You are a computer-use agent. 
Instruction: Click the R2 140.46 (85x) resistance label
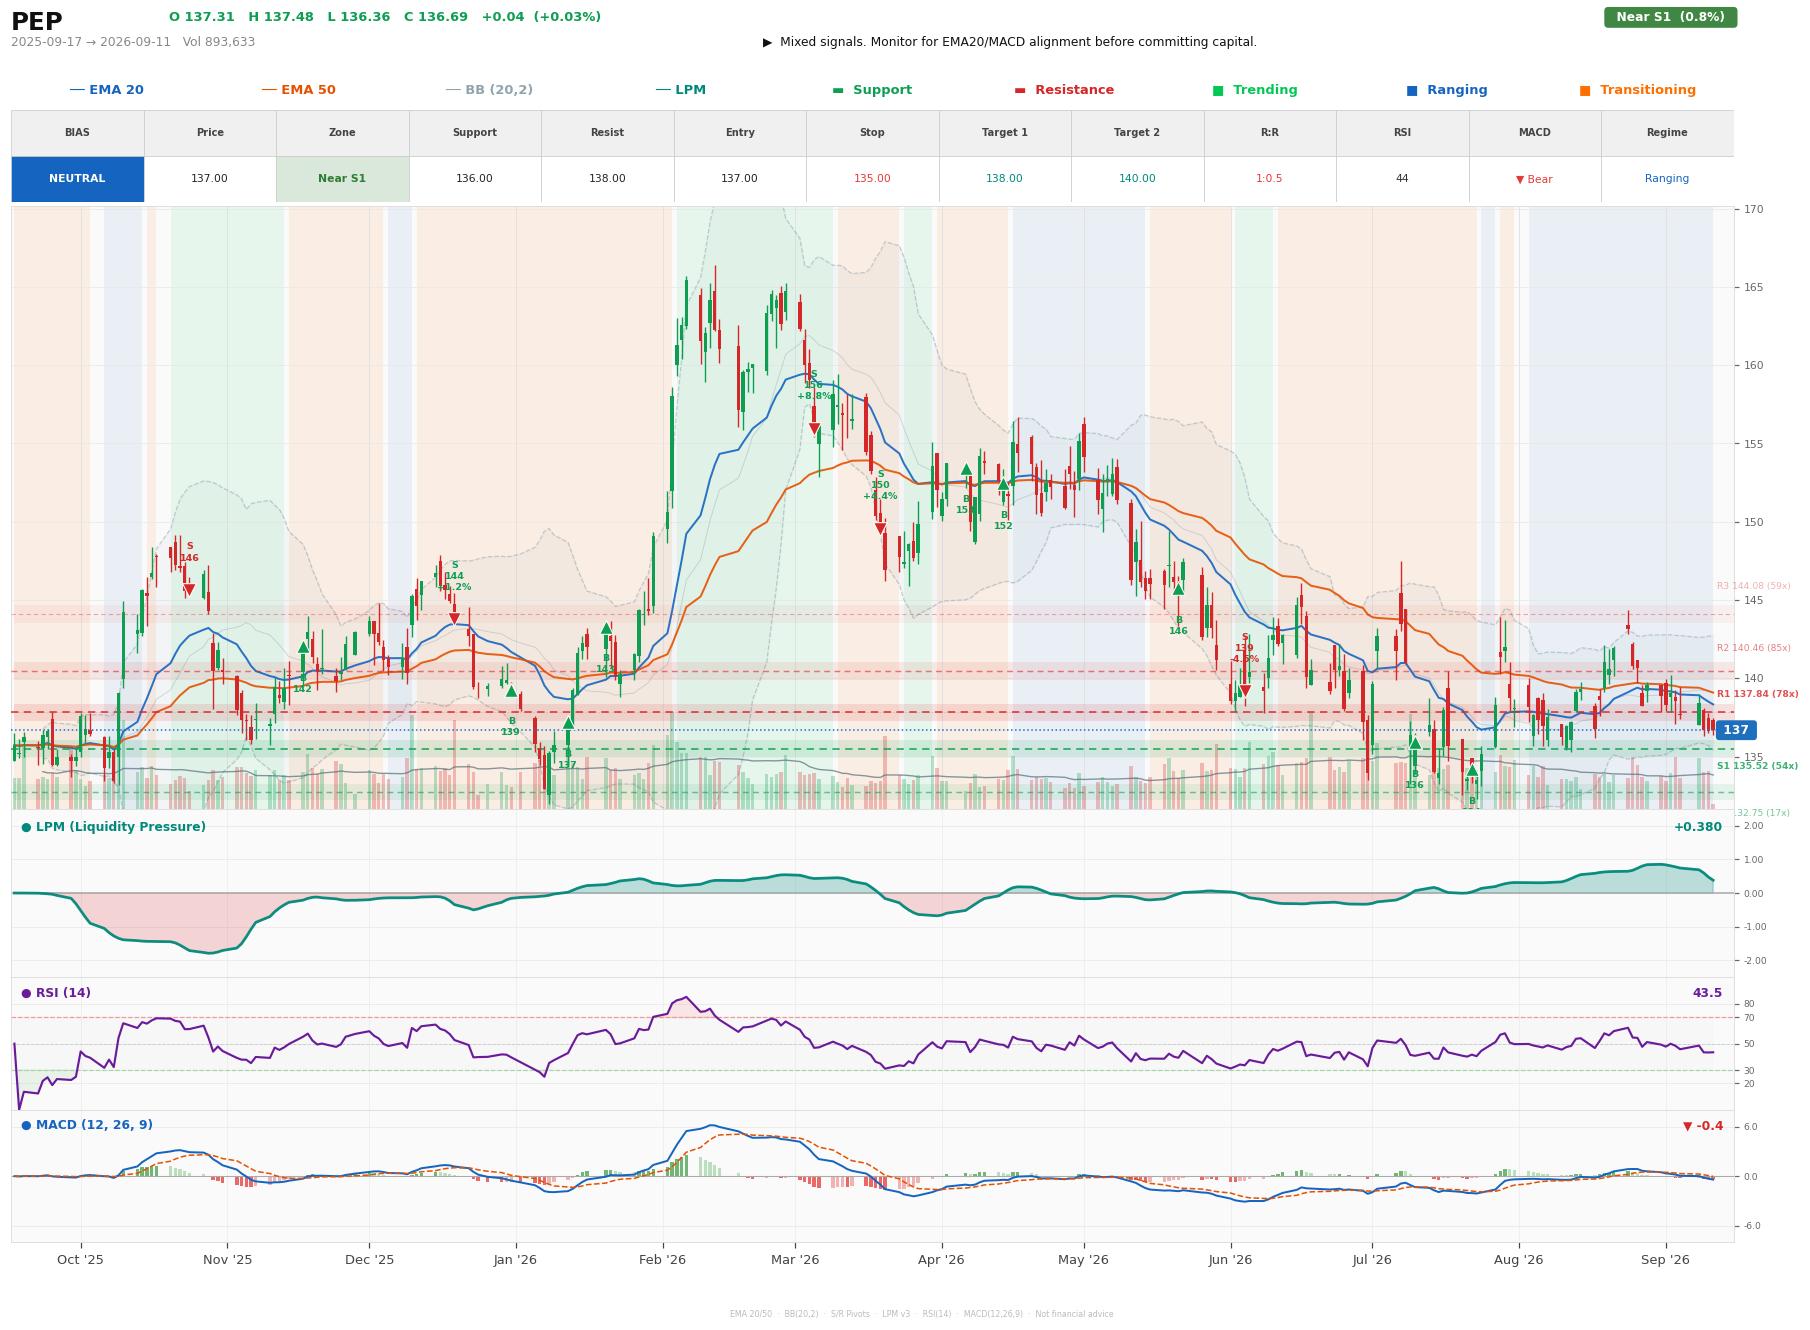1753,648
